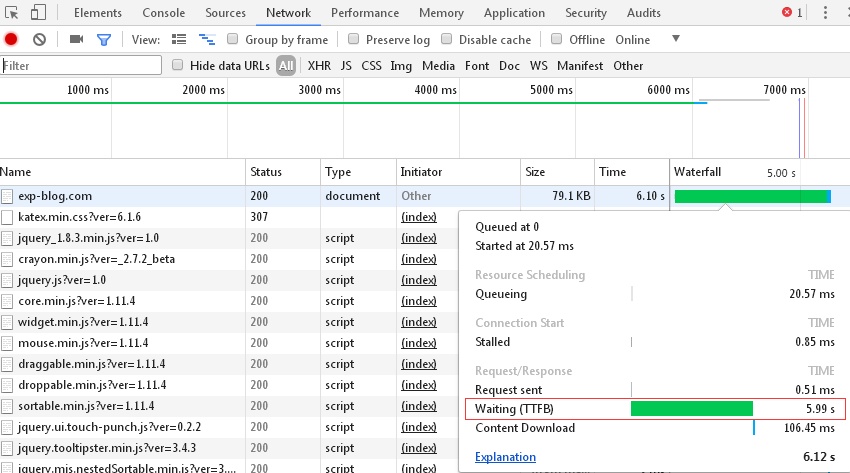Switch to large request rows view icon
This screenshot has height=473, width=850.
coord(179,39)
